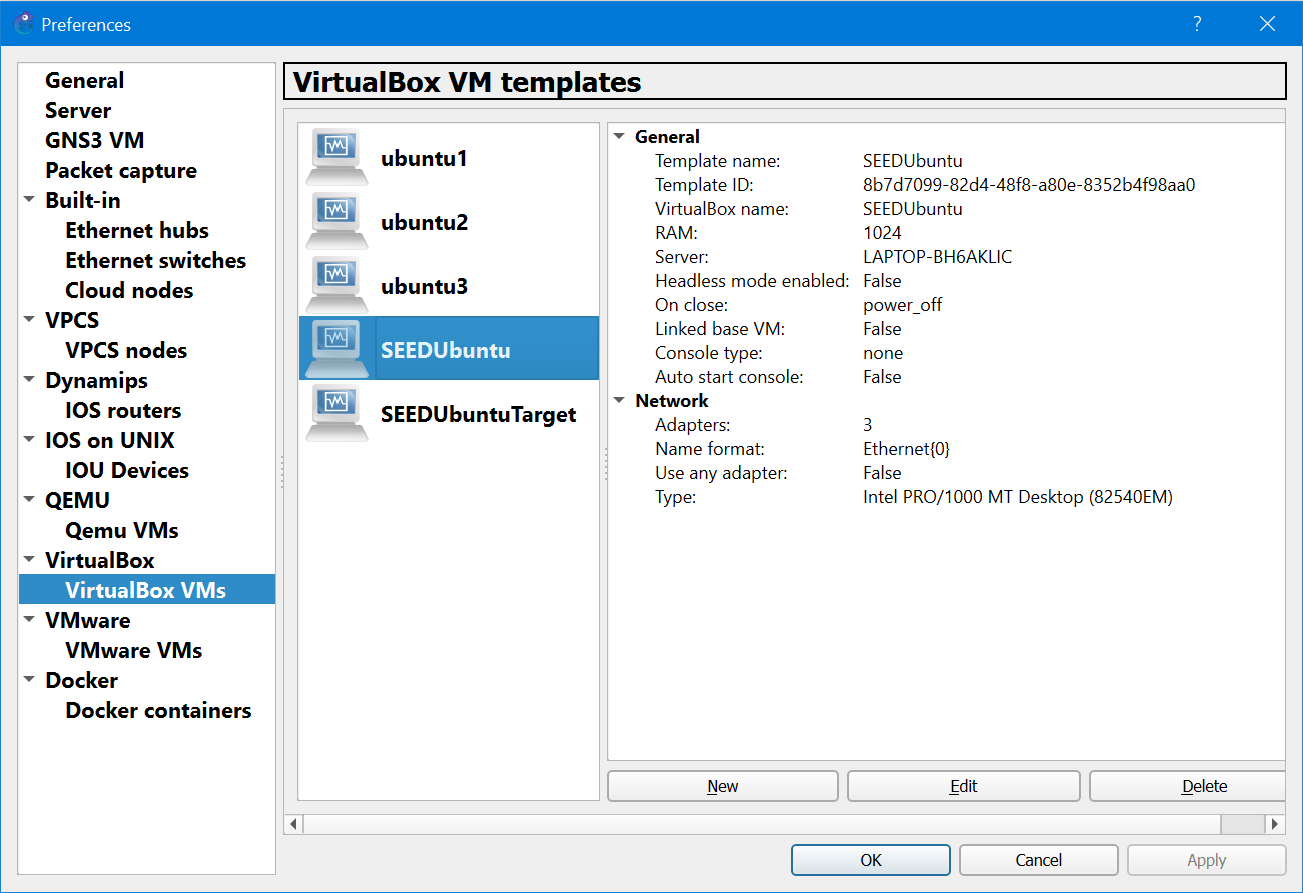Collapse the General details group arrow

[x=619, y=136]
